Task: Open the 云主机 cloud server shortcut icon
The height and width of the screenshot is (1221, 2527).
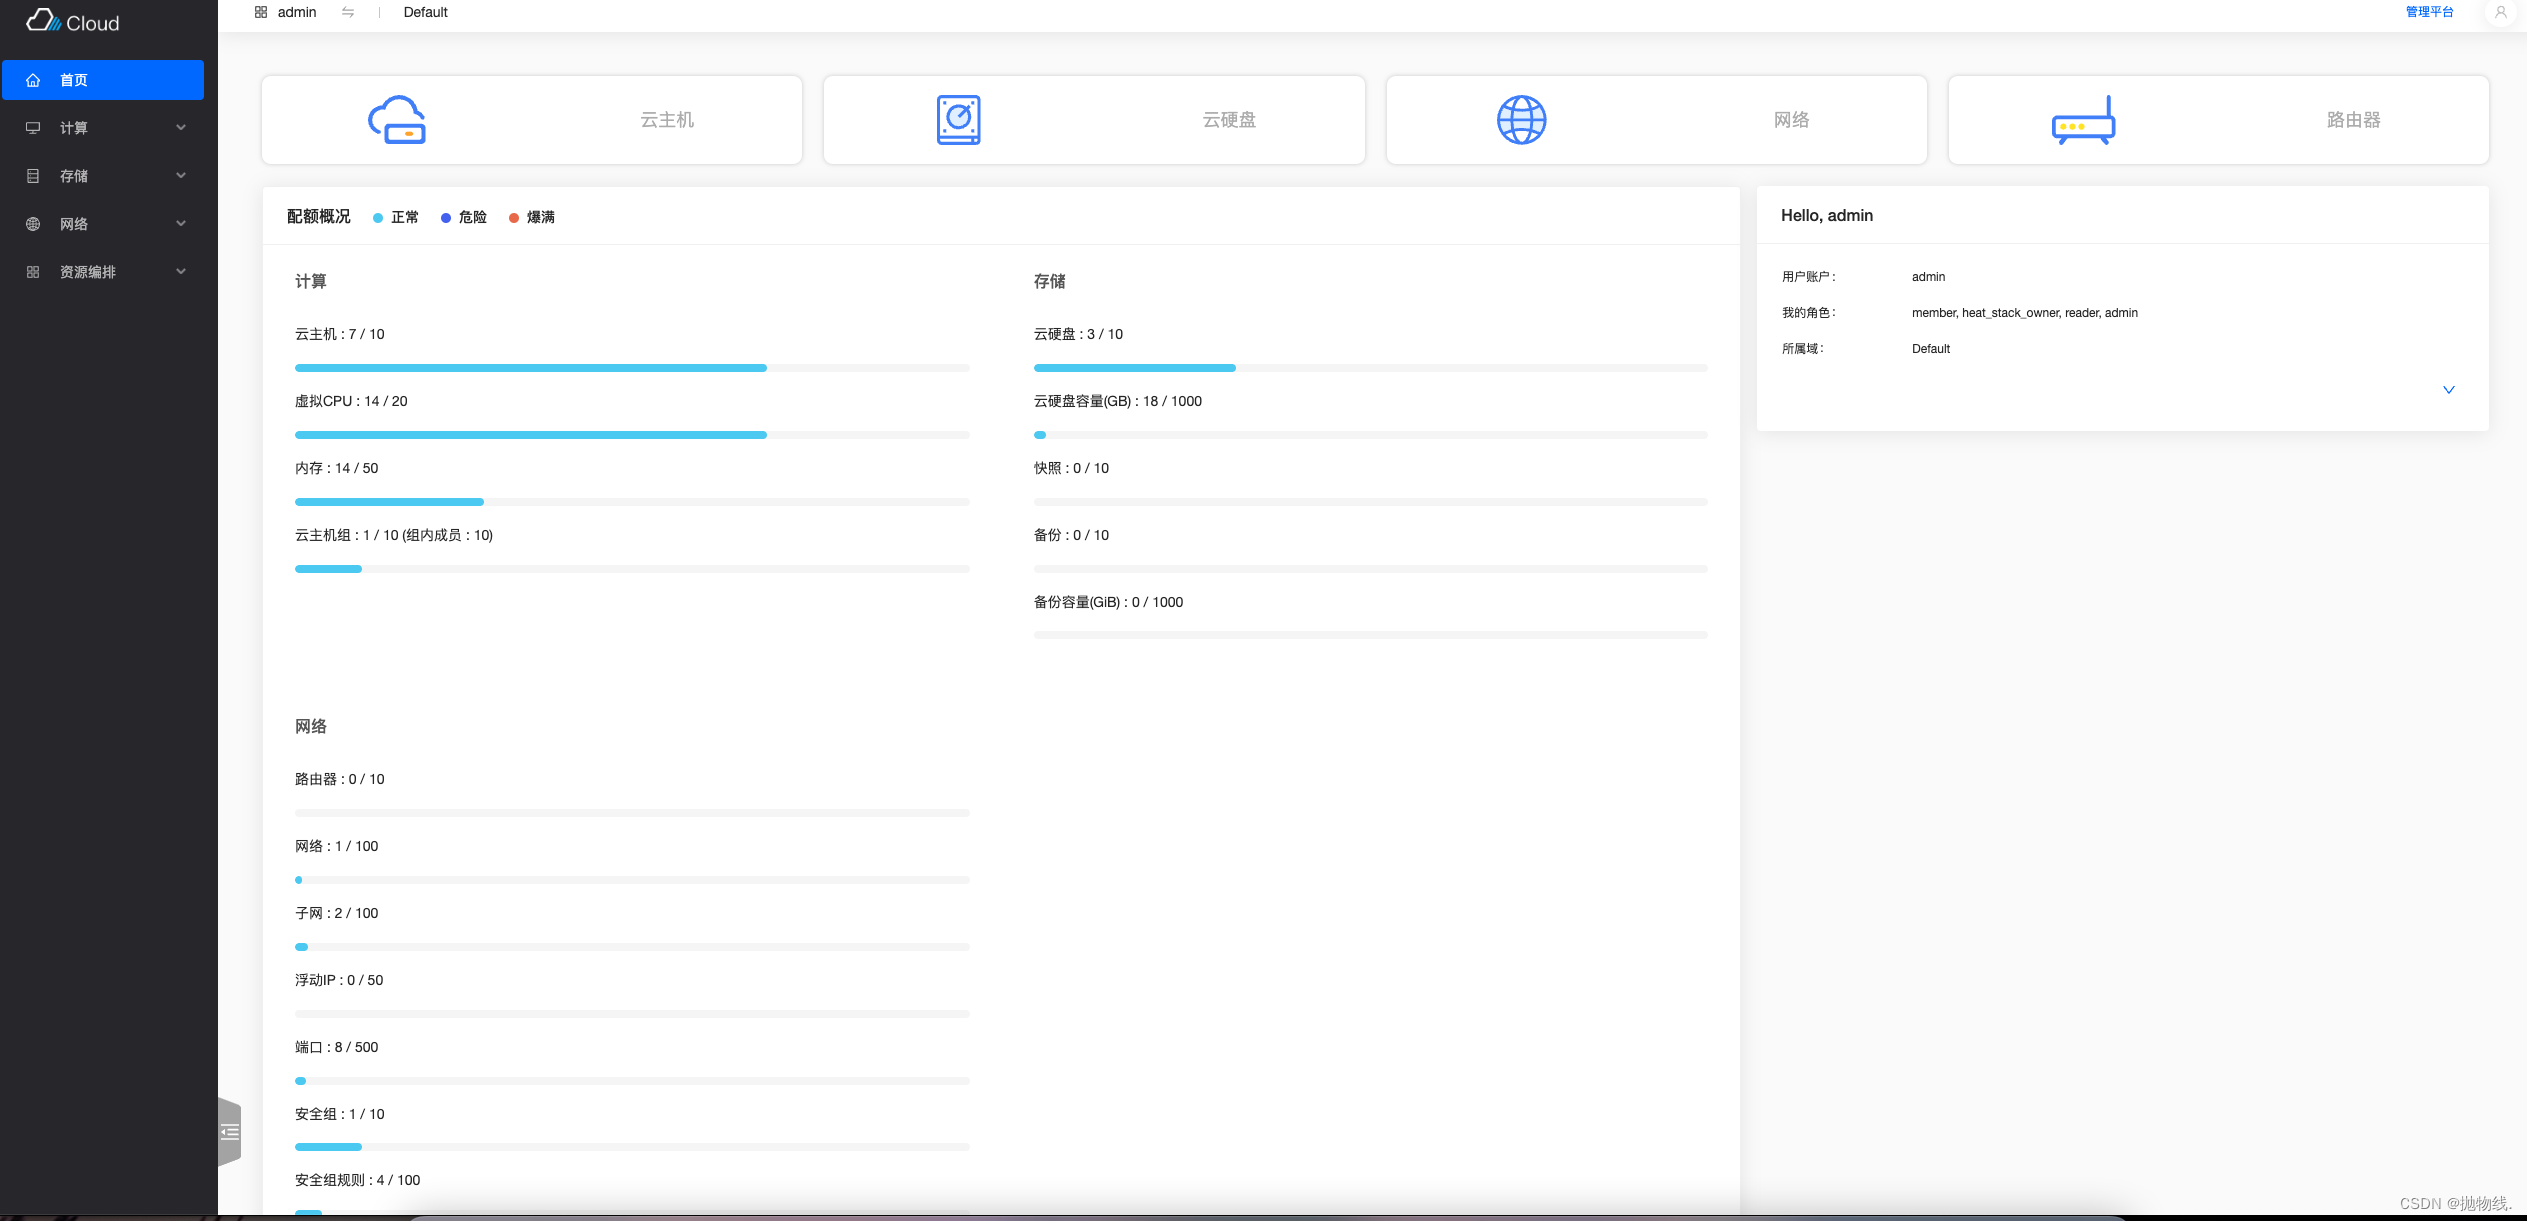Action: point(397,119)
